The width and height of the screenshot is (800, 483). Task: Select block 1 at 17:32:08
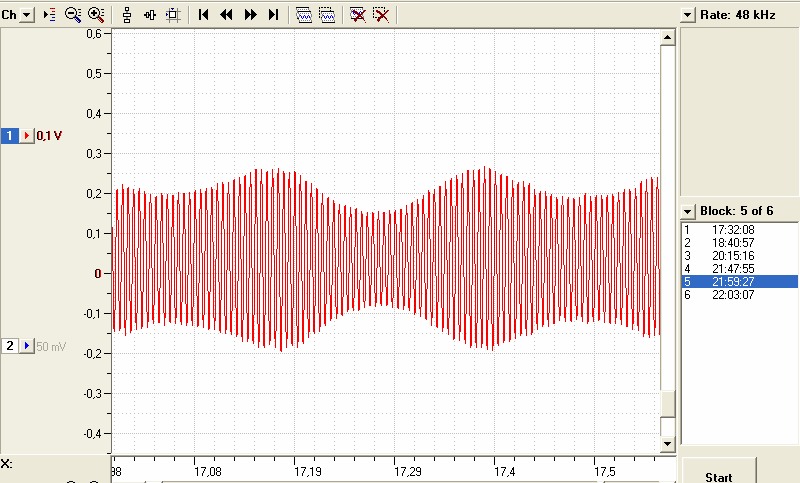pyautogui.click(x=740, y=230)
